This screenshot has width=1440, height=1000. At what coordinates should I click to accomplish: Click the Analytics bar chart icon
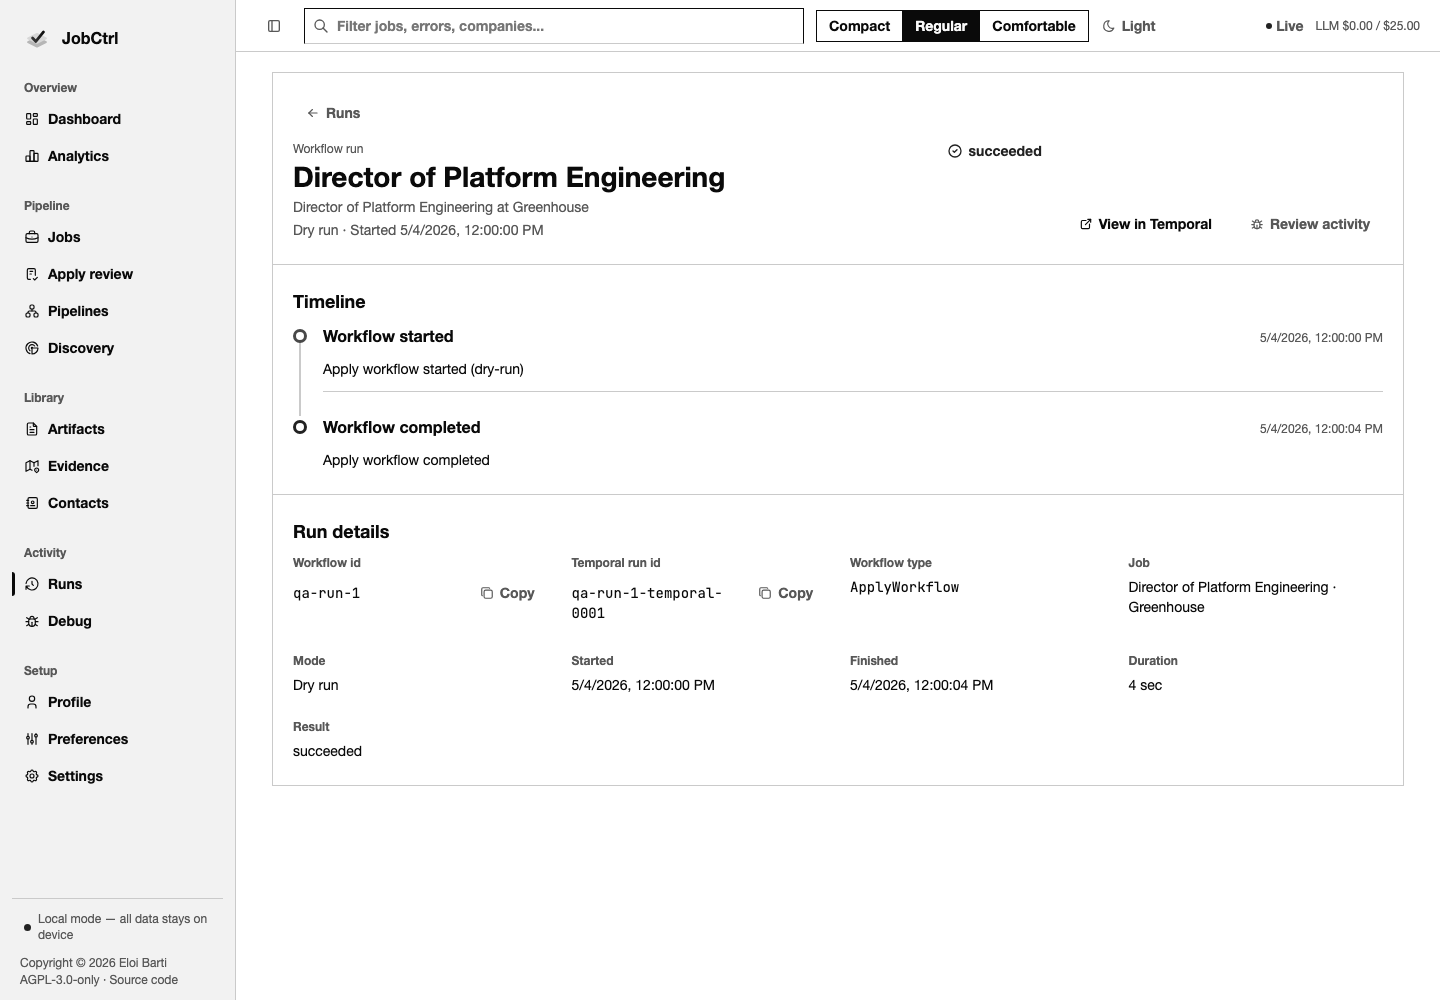point(32,156)
